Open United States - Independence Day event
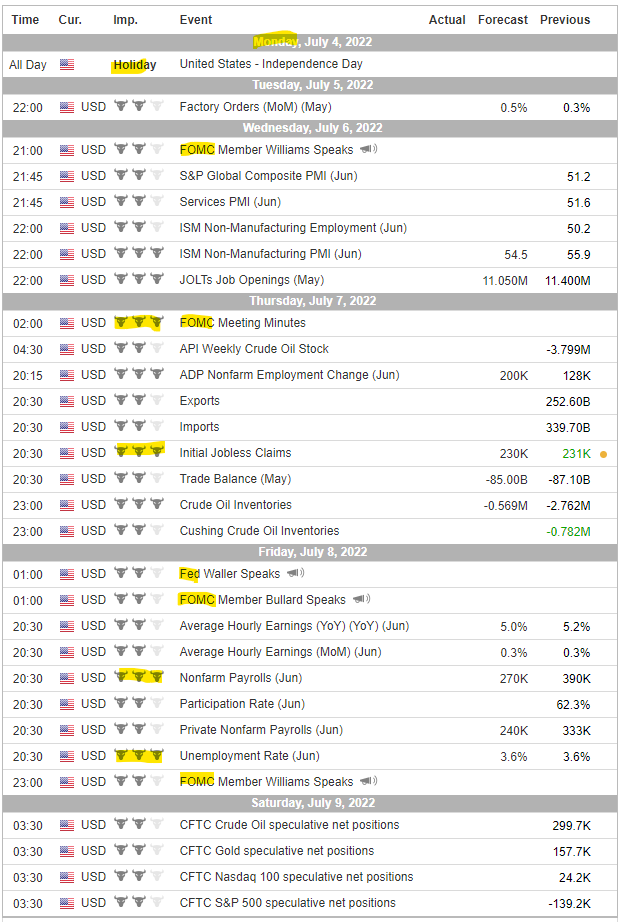 pyautogui.click(x=271, y=64)
